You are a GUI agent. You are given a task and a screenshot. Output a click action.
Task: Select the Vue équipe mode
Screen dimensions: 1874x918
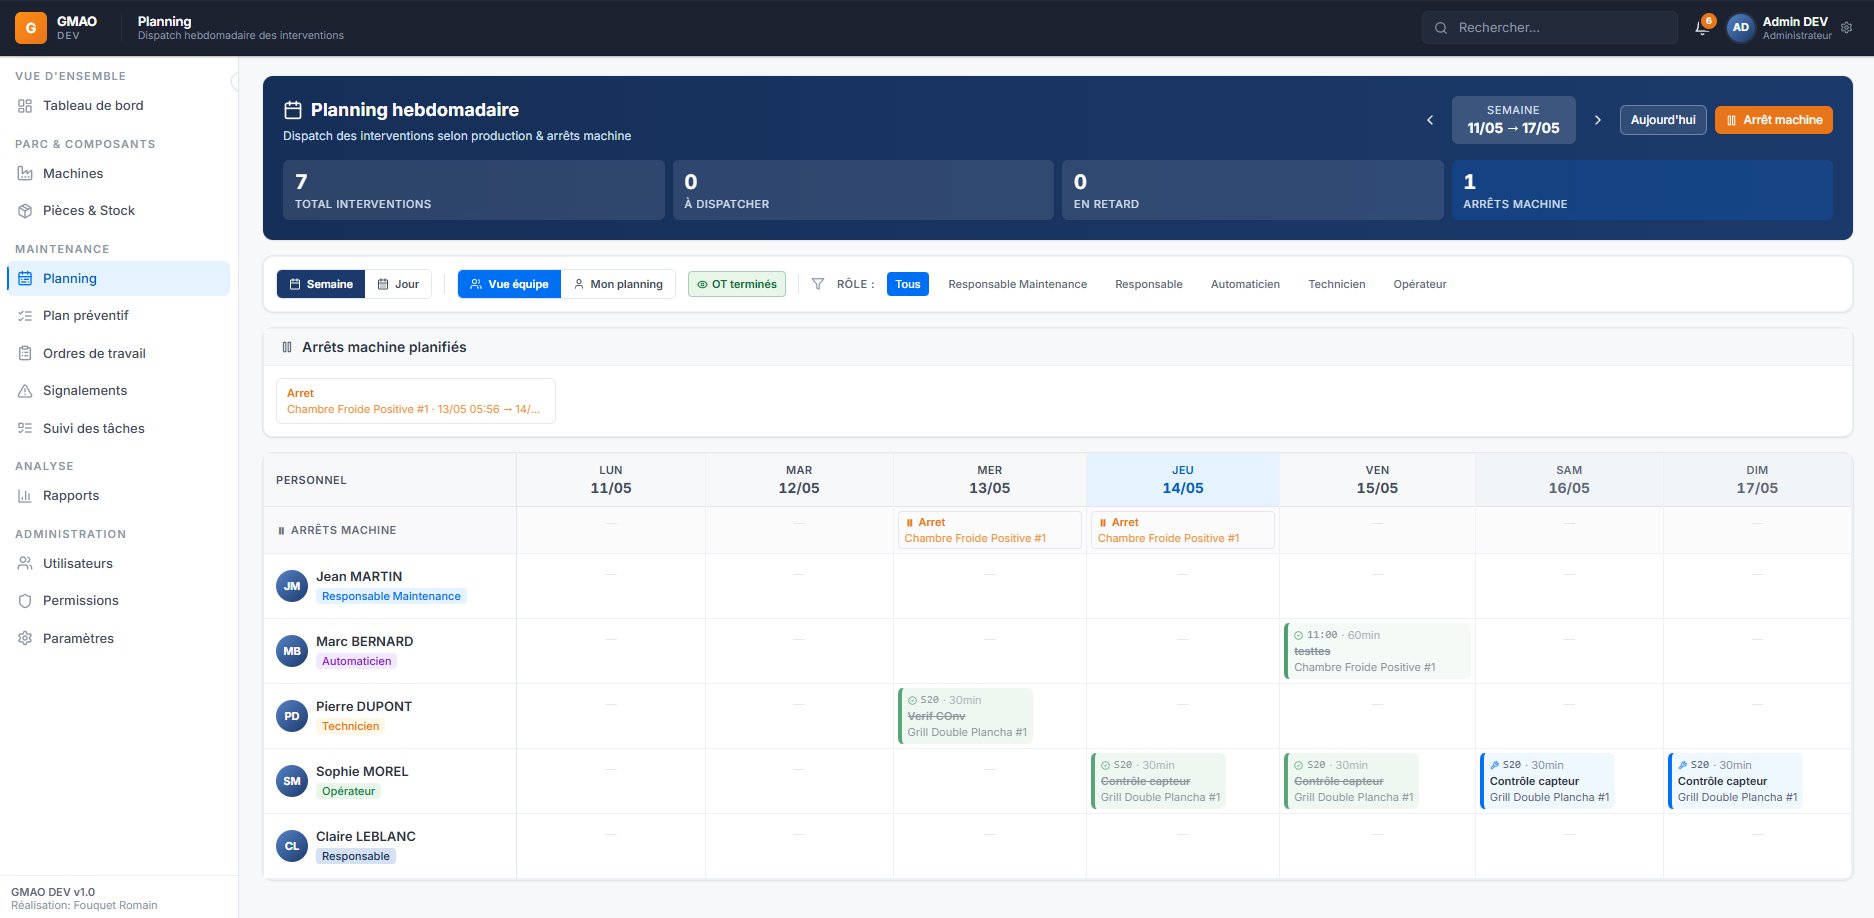tap(509, 284)
